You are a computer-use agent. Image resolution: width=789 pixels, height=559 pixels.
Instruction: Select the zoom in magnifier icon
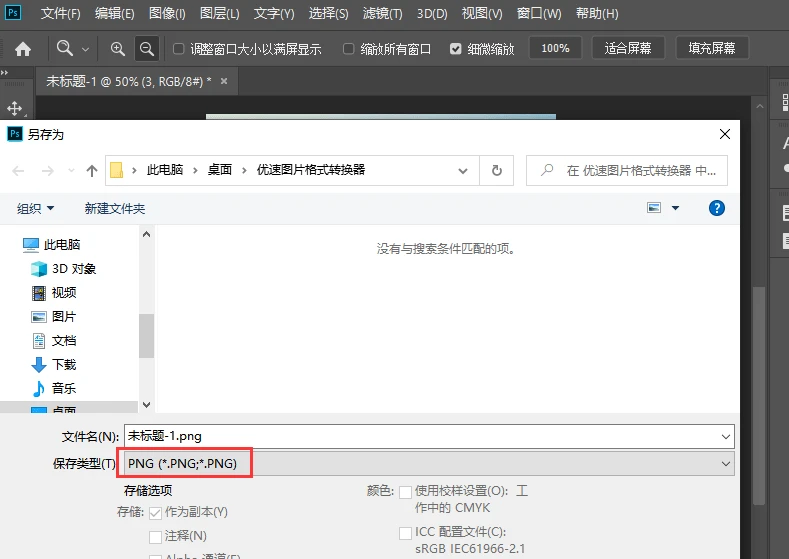pyautogui.click(x=118, y=49)
